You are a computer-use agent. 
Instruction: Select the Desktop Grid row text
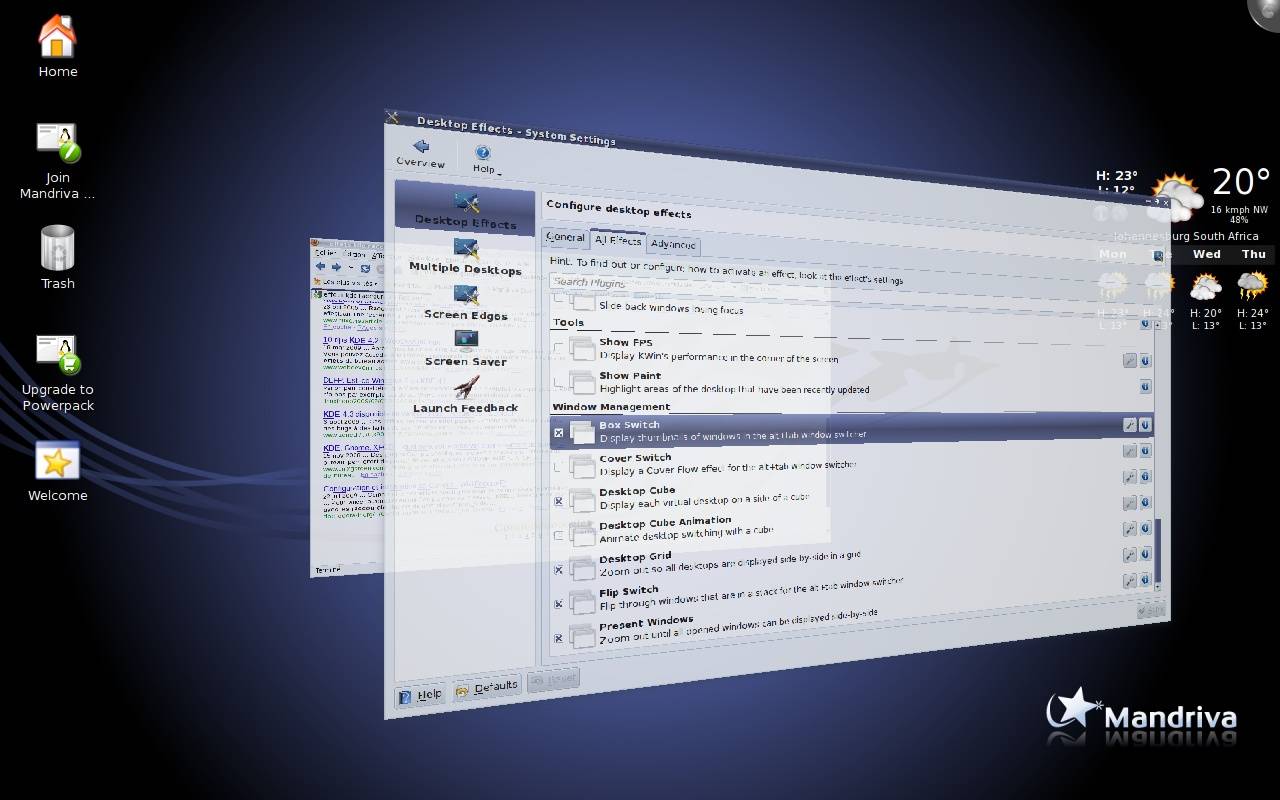(730, 563)
